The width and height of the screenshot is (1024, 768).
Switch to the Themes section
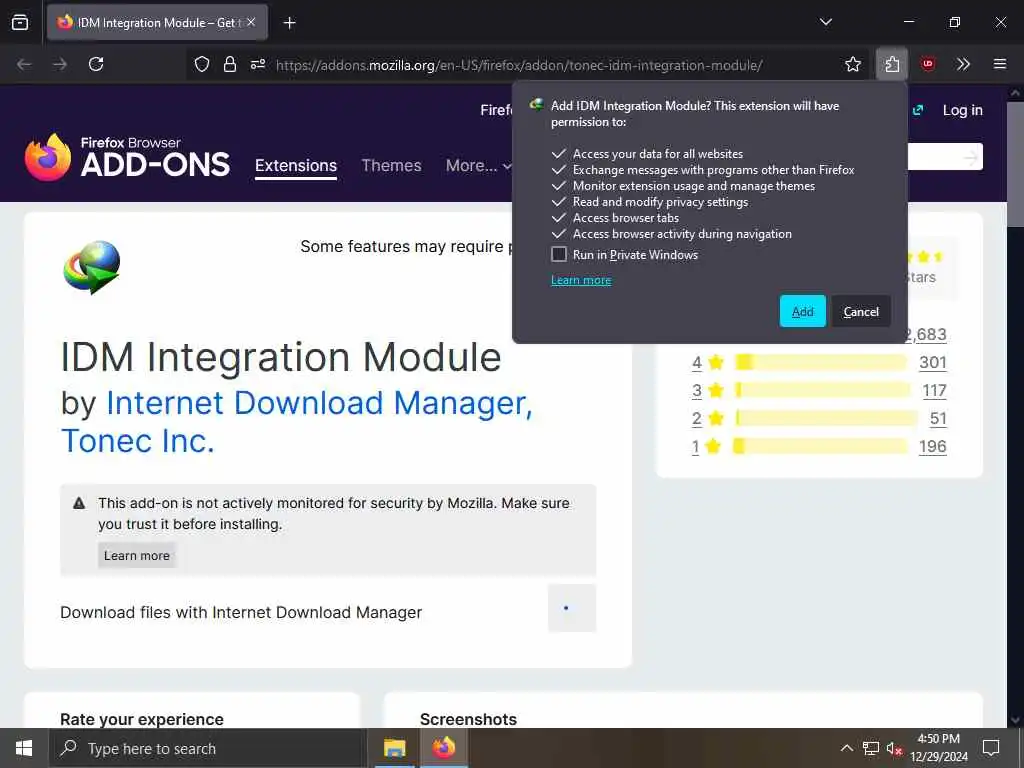(x=391, y=165)
